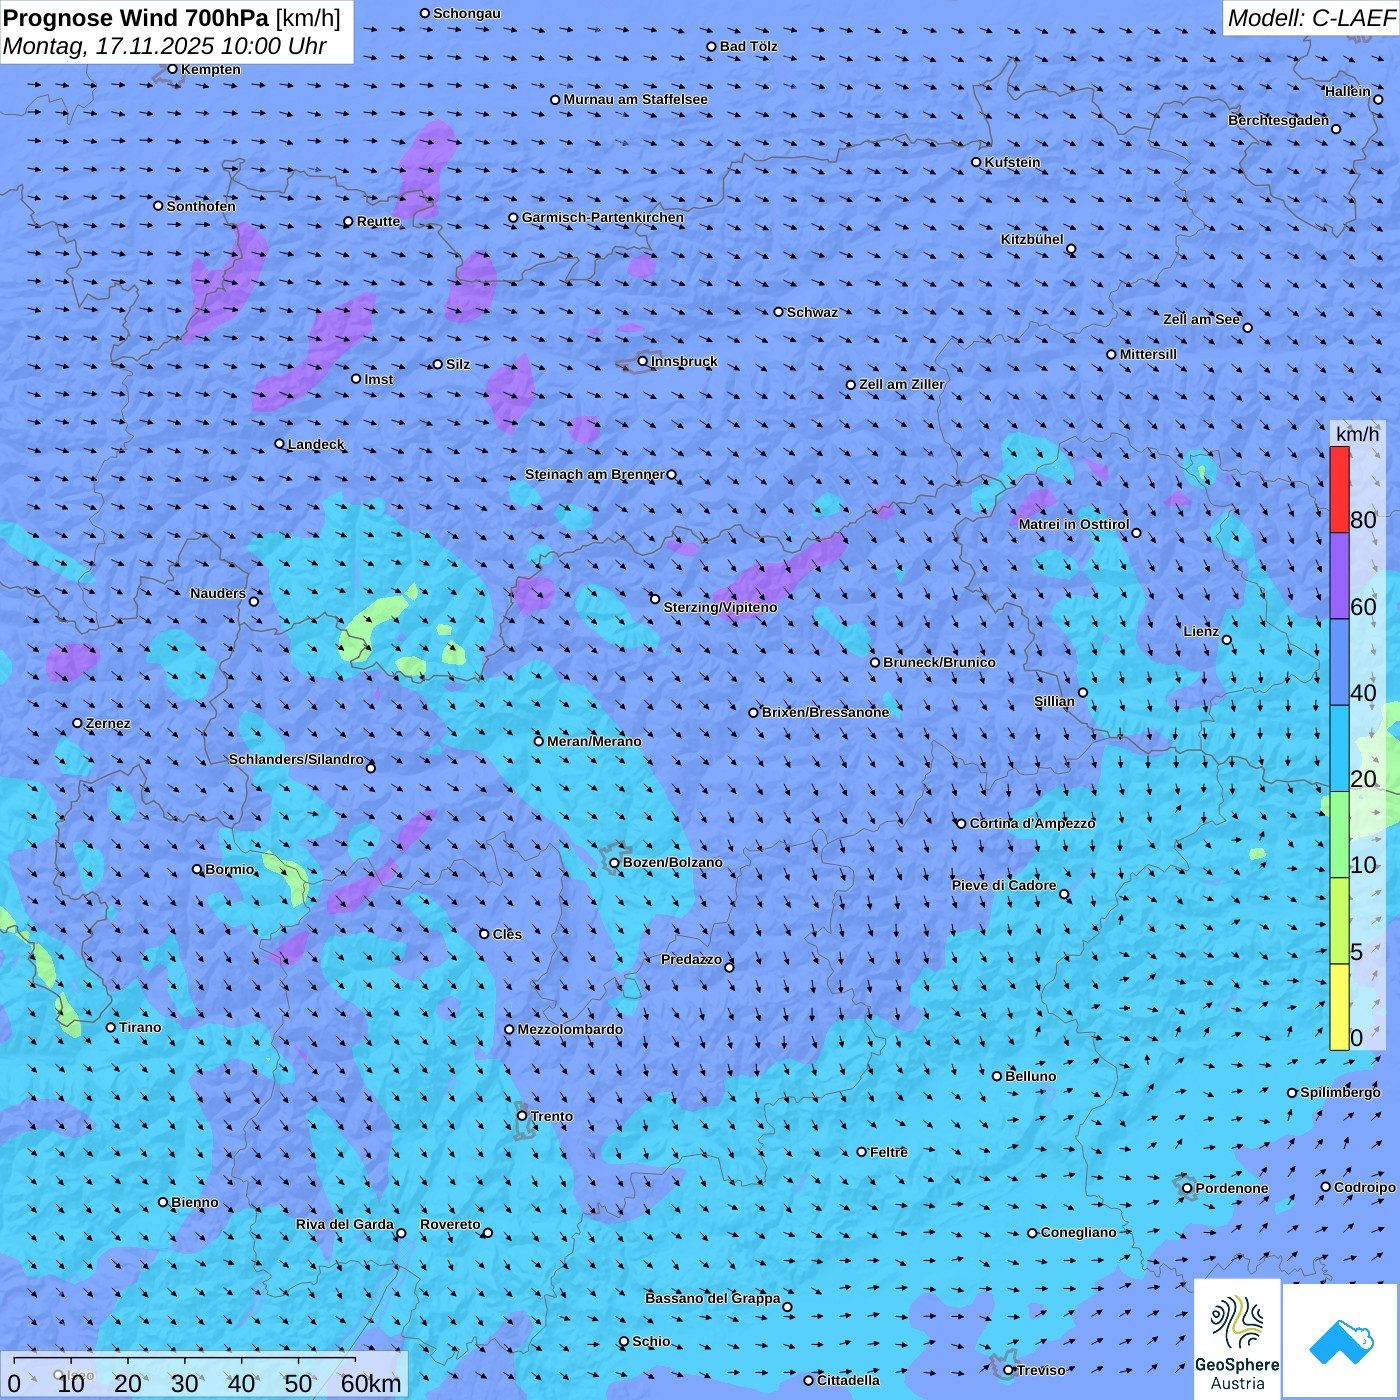1400x1400 pixels.
Task: Click the 'Zernez' label
Action: click(x=108, y=723)
